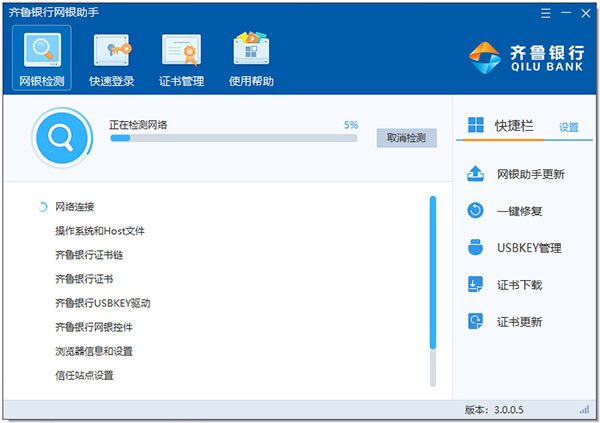
Task: Select the 信任站点设置 check item
Action: coord(84,376)
